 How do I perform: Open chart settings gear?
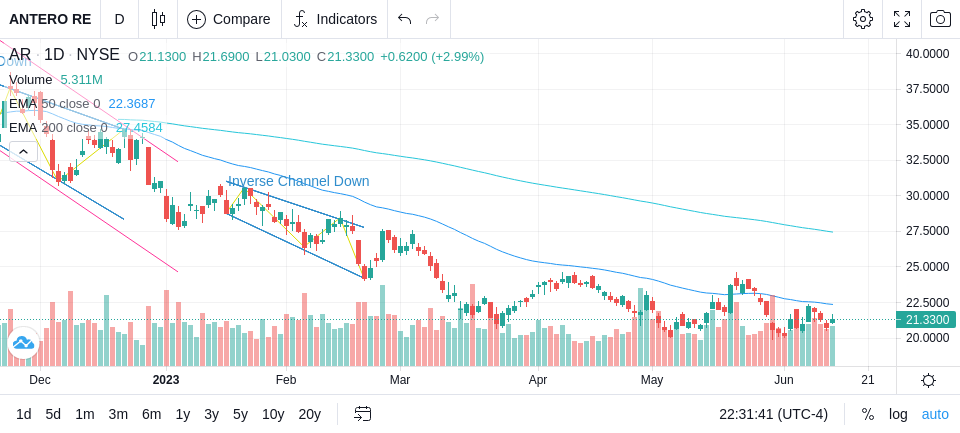[x=863, y=19]
